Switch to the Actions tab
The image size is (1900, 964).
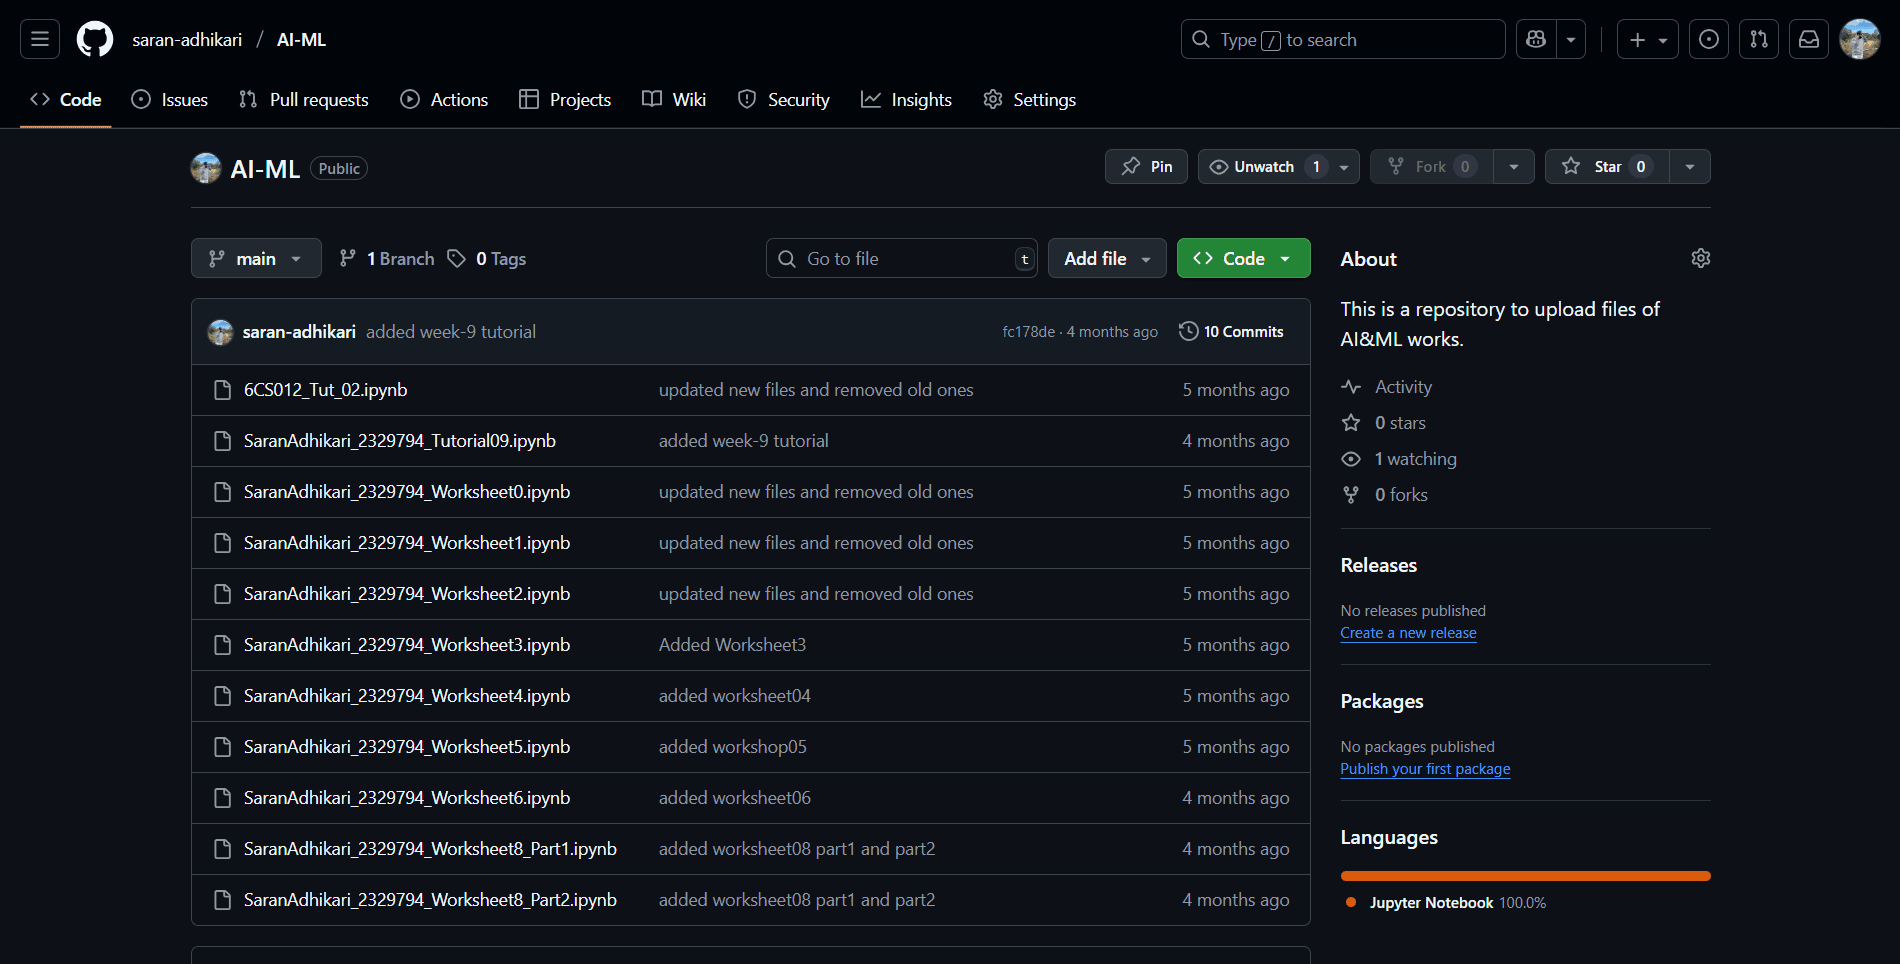pos(444,100)
